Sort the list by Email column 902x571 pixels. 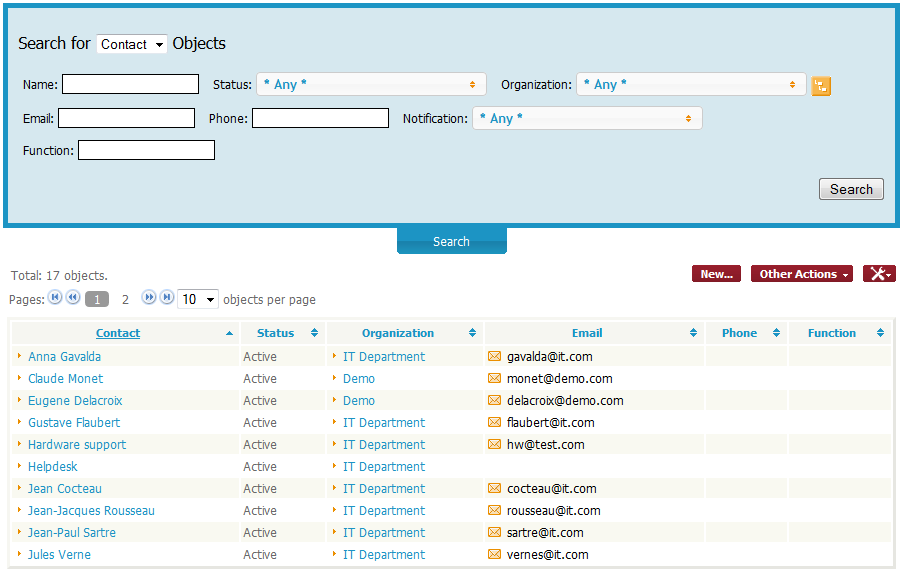[x=587, y=333]
